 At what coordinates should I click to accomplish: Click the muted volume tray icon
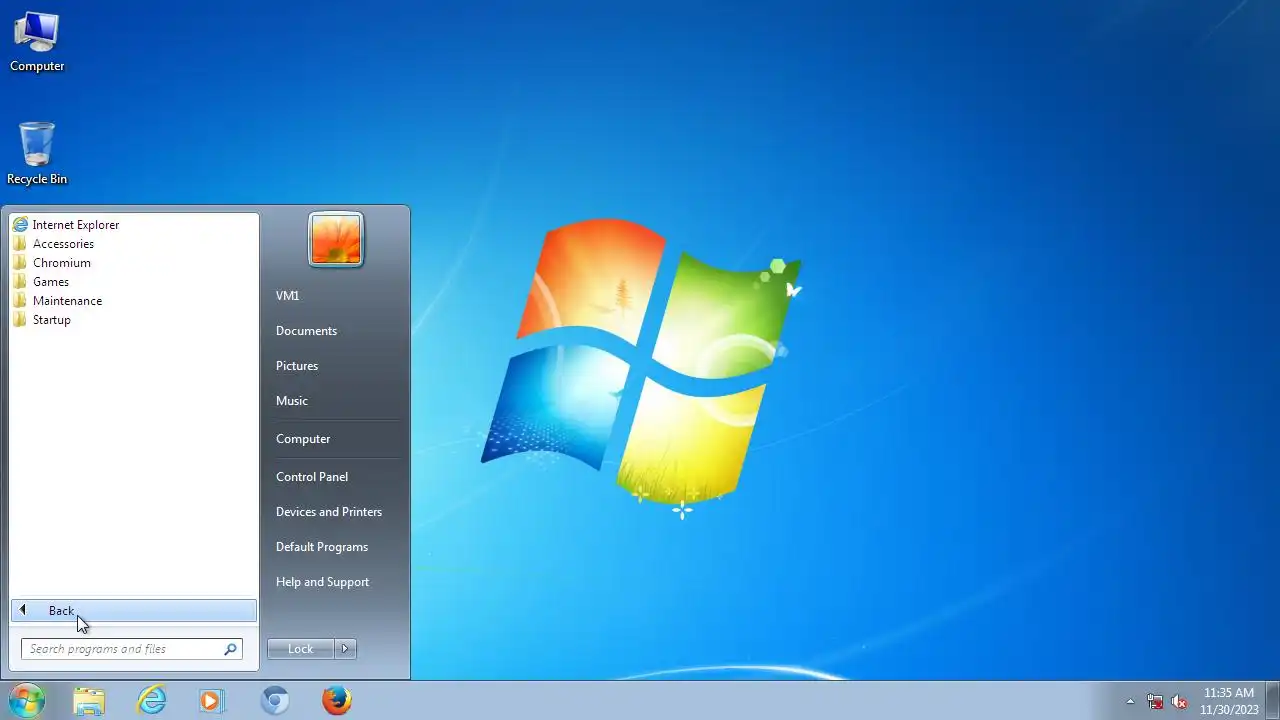[1180, 701]
